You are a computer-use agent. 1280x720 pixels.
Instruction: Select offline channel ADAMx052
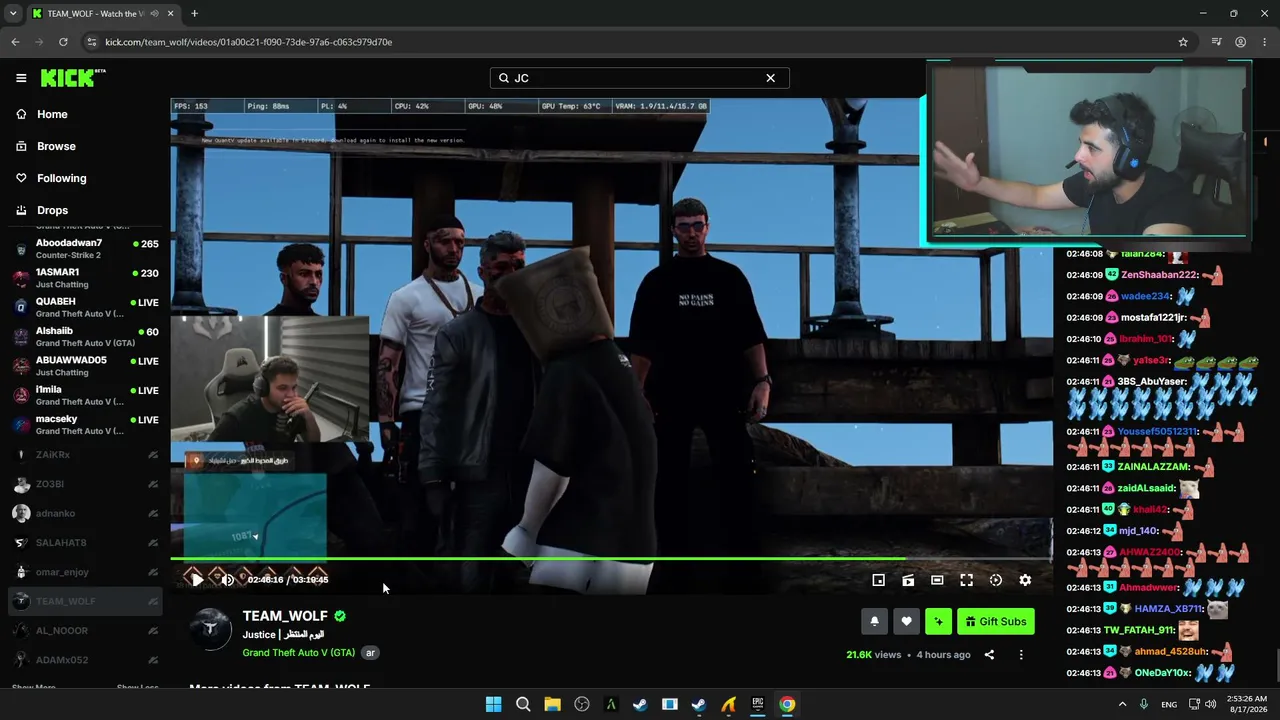coord(85,660)
